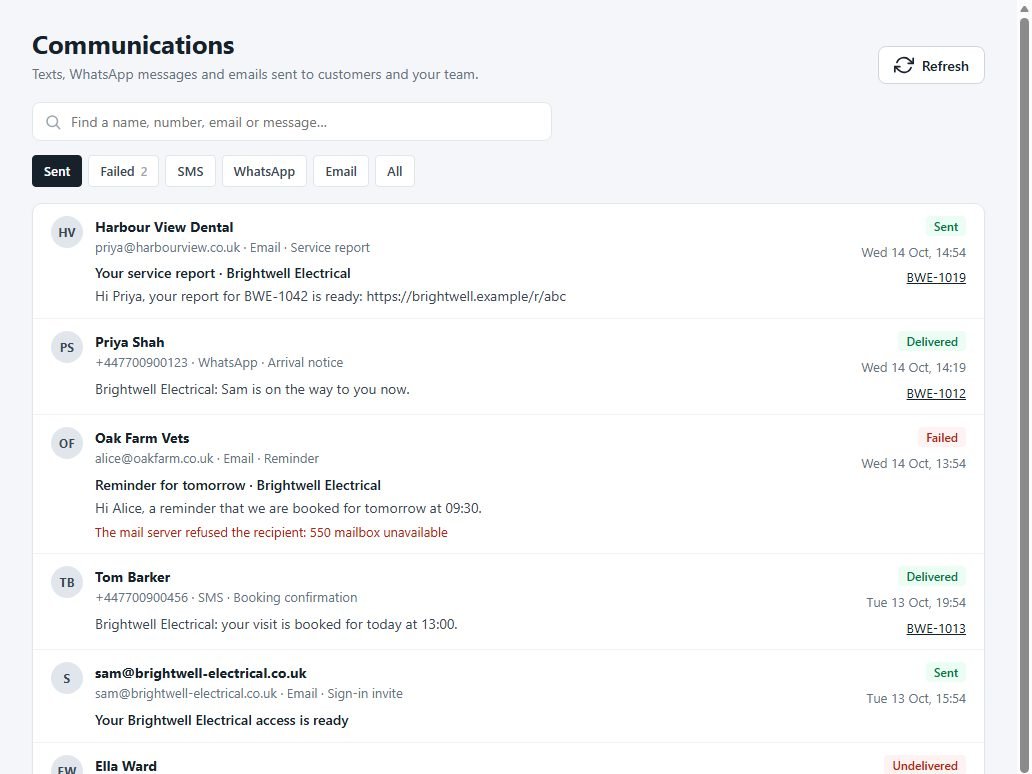
Task: Select the Sent filter tab
Action: [x=57, y=171]
